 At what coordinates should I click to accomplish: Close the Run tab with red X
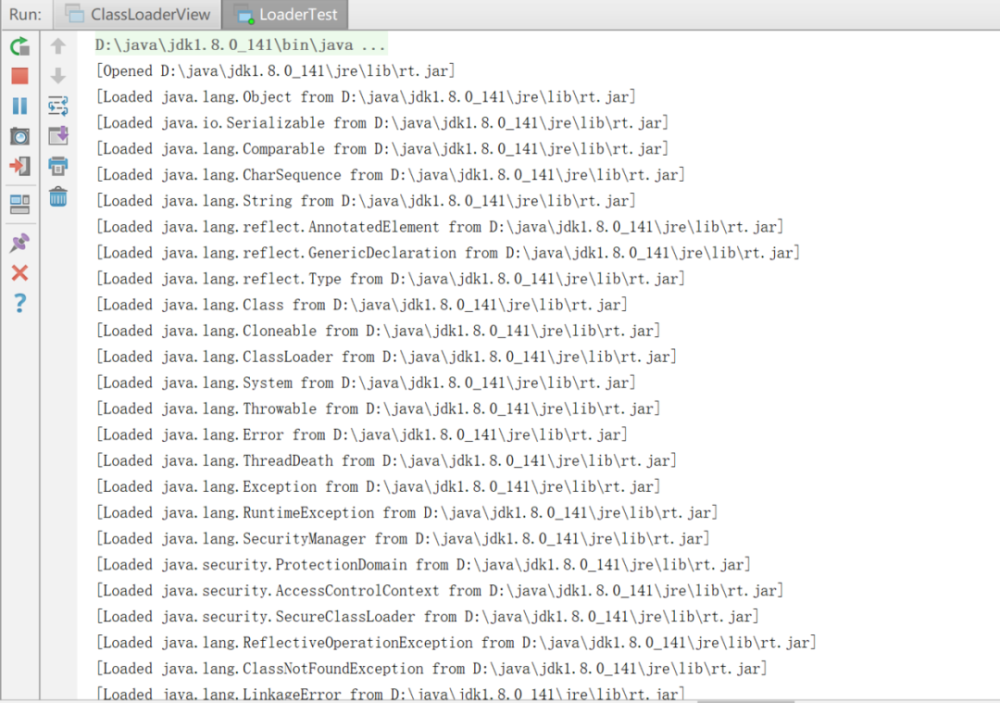coord(20,273)
